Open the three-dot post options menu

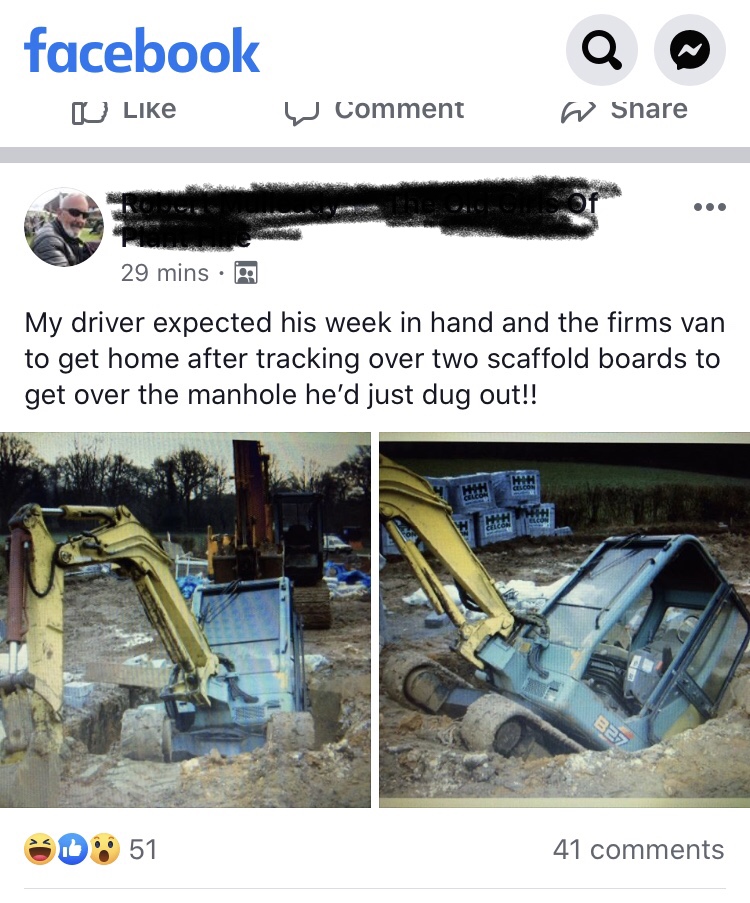click(x=710, y=207)
